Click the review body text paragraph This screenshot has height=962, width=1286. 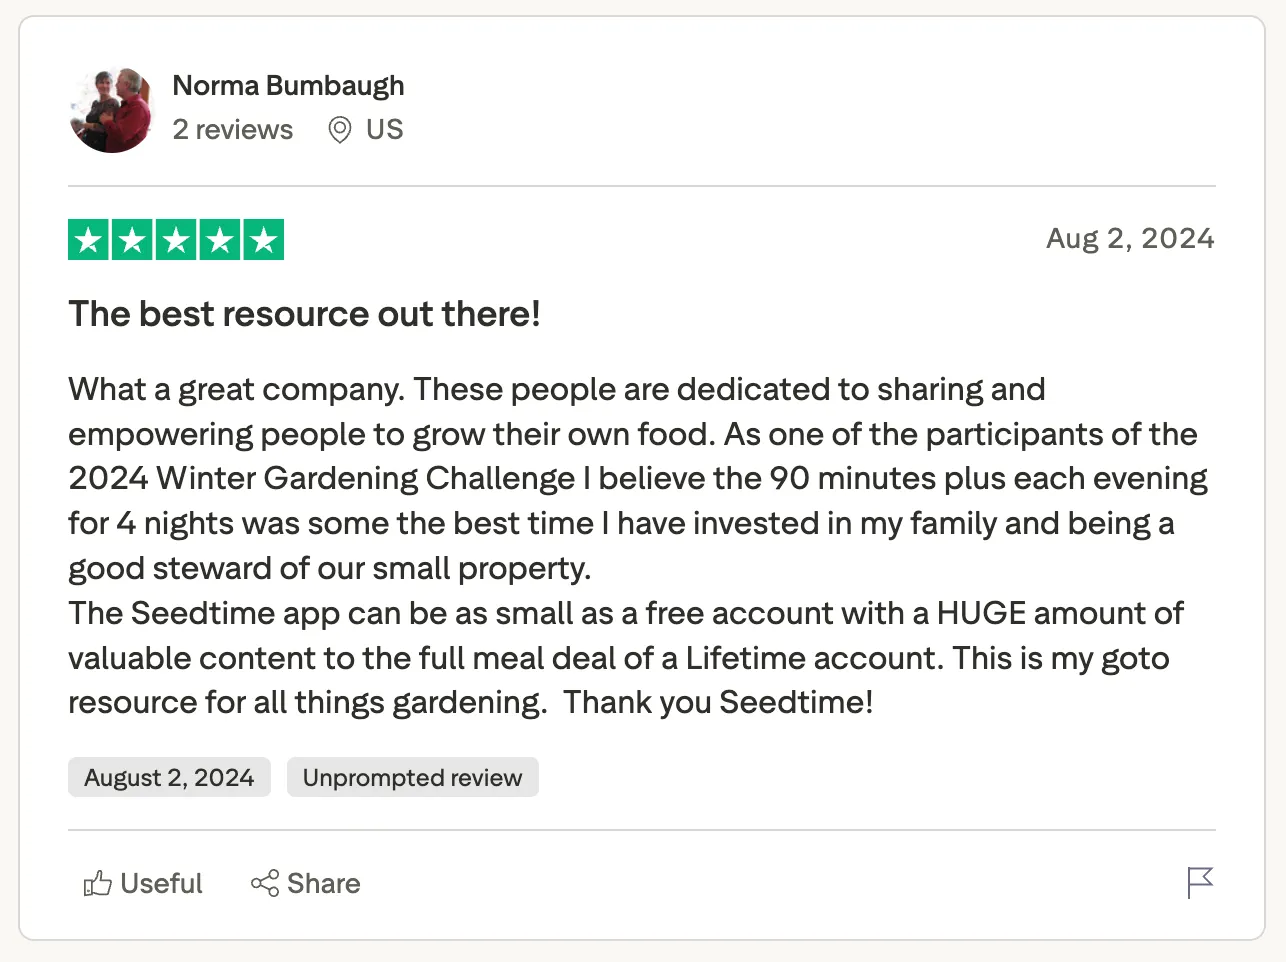coord(636,546)
